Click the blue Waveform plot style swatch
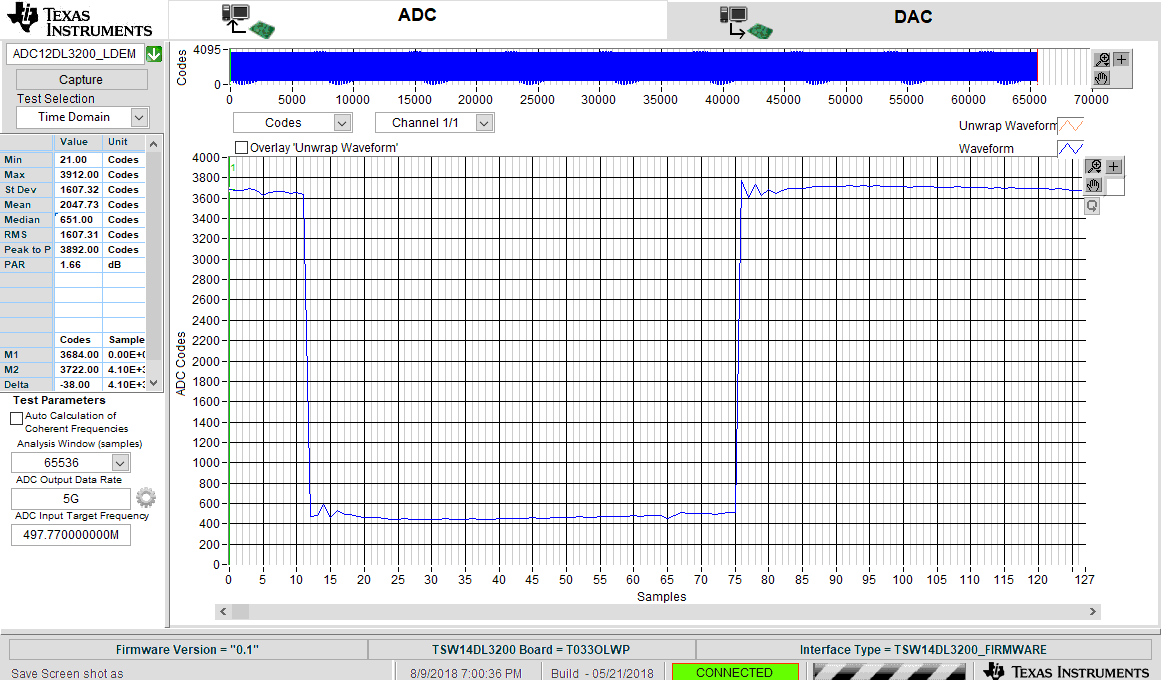The height and width of the screenshot is (680, 1161). coord(1070,148)
